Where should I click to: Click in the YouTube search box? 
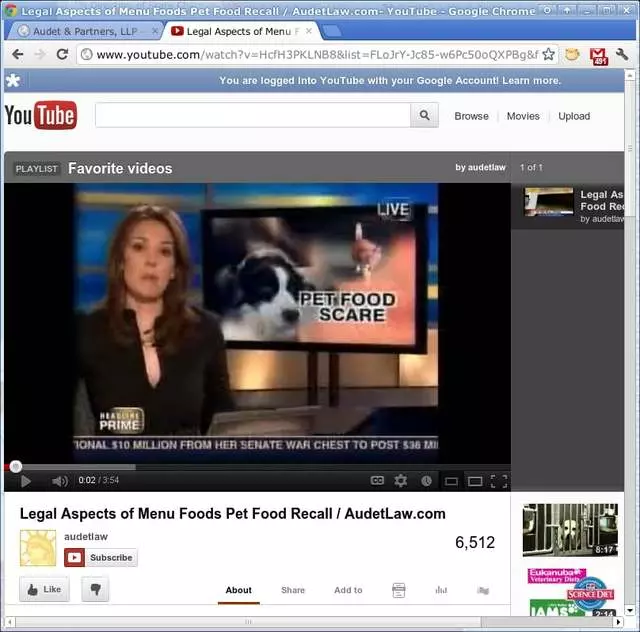tap(253, 115)
